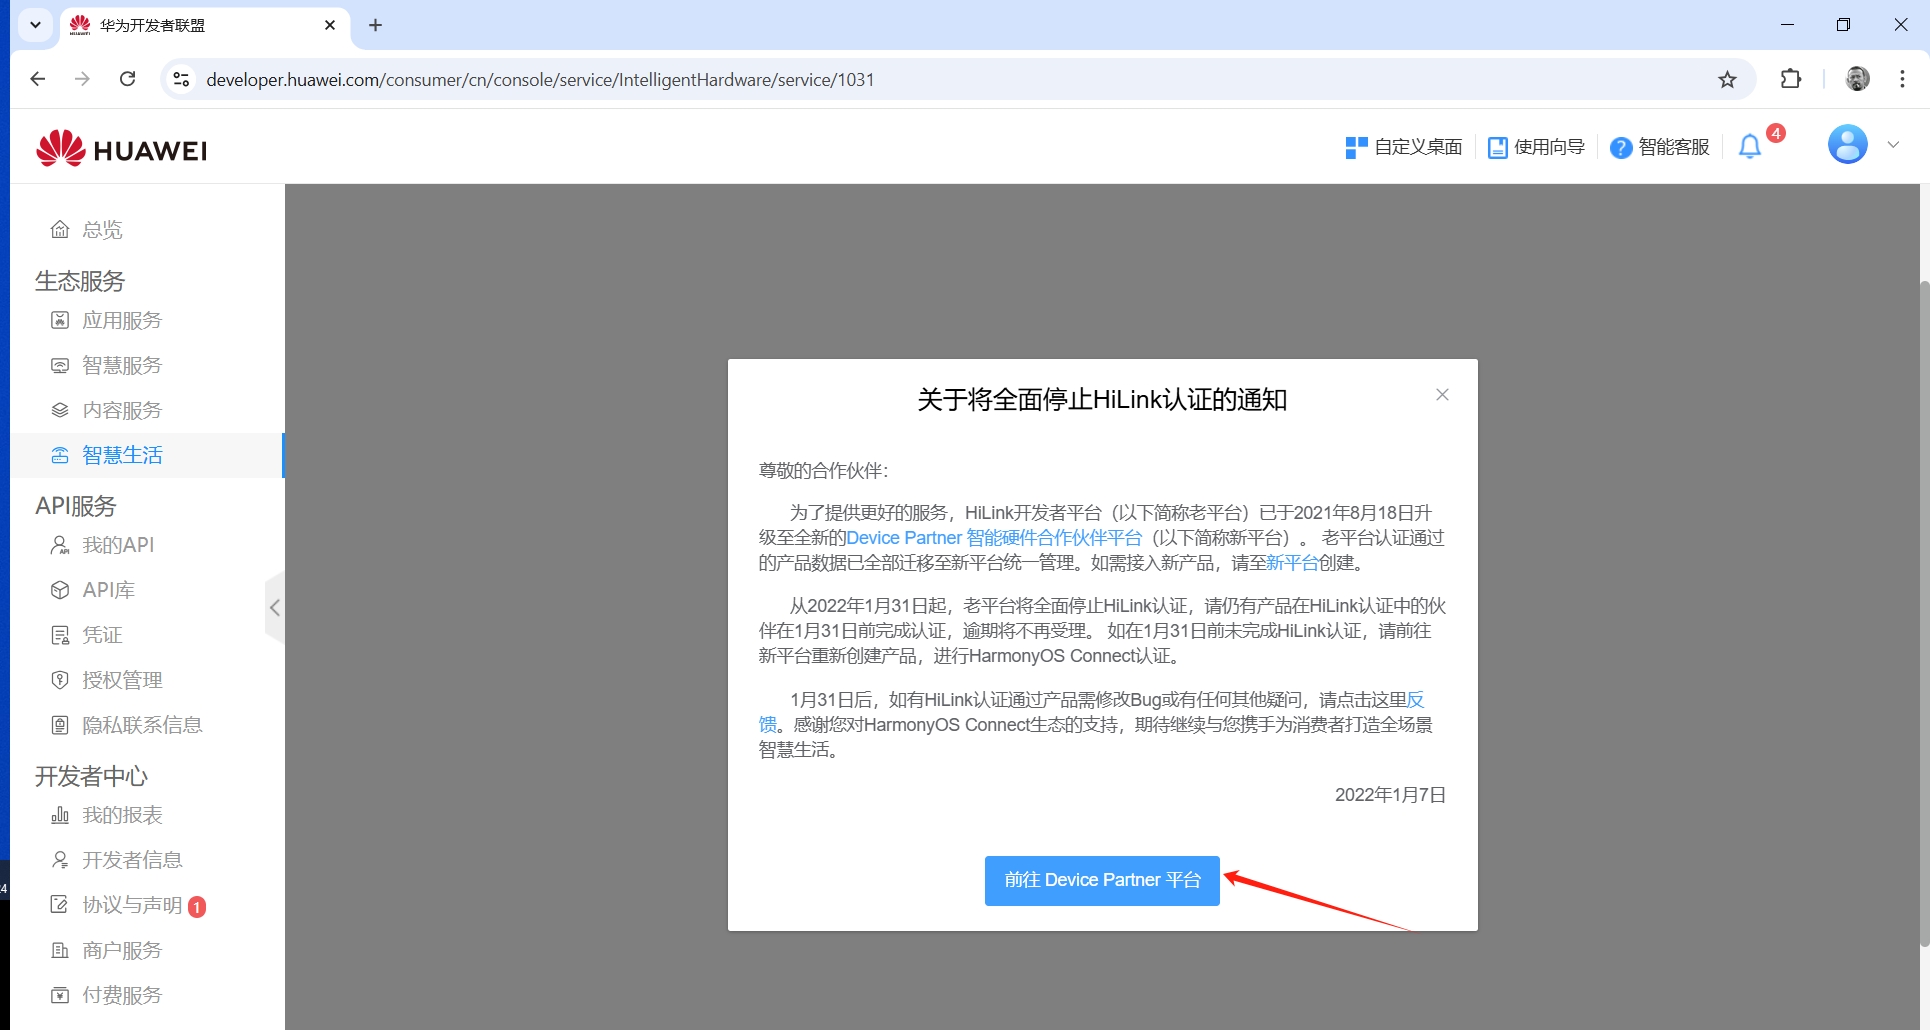Click the 授权管理 shield icon
The image size is (1930, 1030).
click(x=60, y=680)
